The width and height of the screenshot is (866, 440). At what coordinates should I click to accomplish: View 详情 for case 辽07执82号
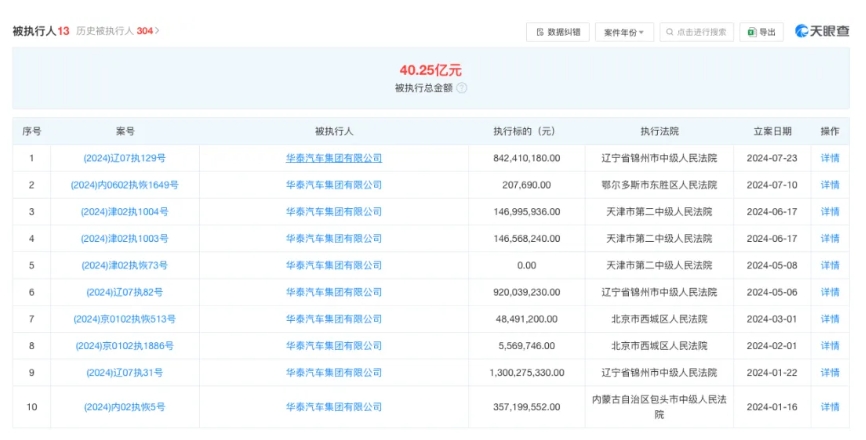point(830,292)
